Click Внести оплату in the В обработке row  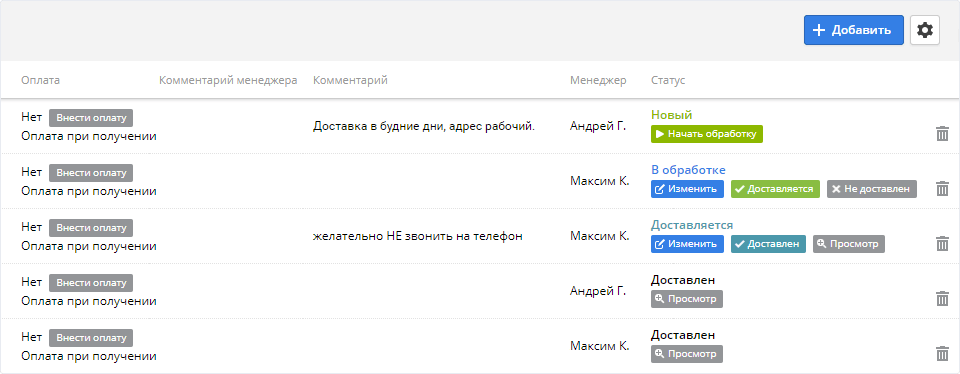(x=91, y=173)
